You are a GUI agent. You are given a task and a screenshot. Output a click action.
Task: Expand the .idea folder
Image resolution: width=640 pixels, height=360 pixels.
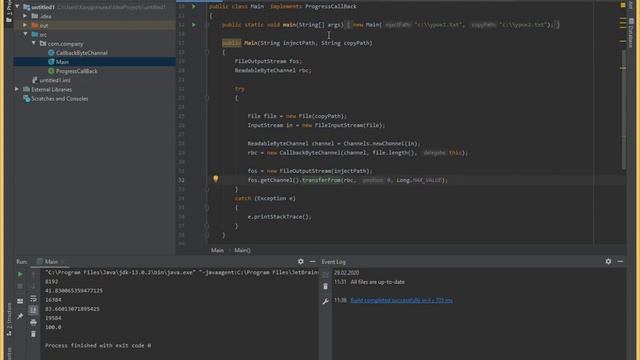[25, 16]
